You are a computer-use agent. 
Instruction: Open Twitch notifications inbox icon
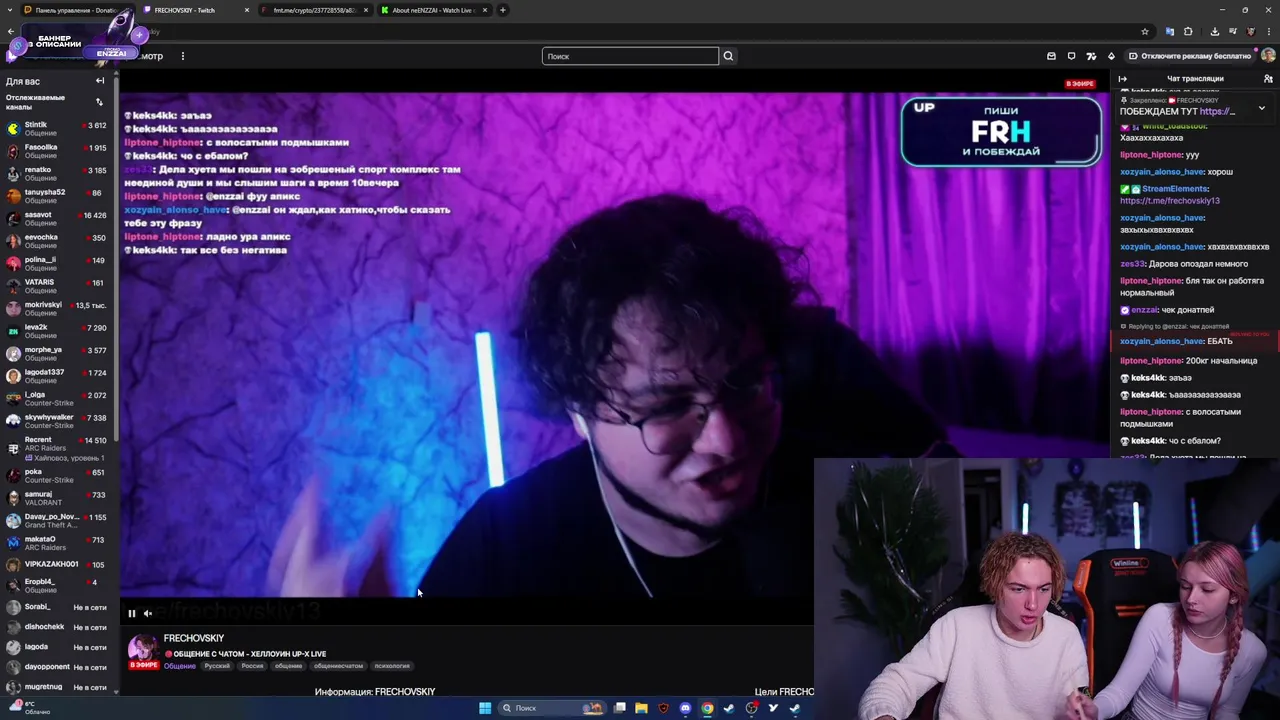[x=1051, y=56]
